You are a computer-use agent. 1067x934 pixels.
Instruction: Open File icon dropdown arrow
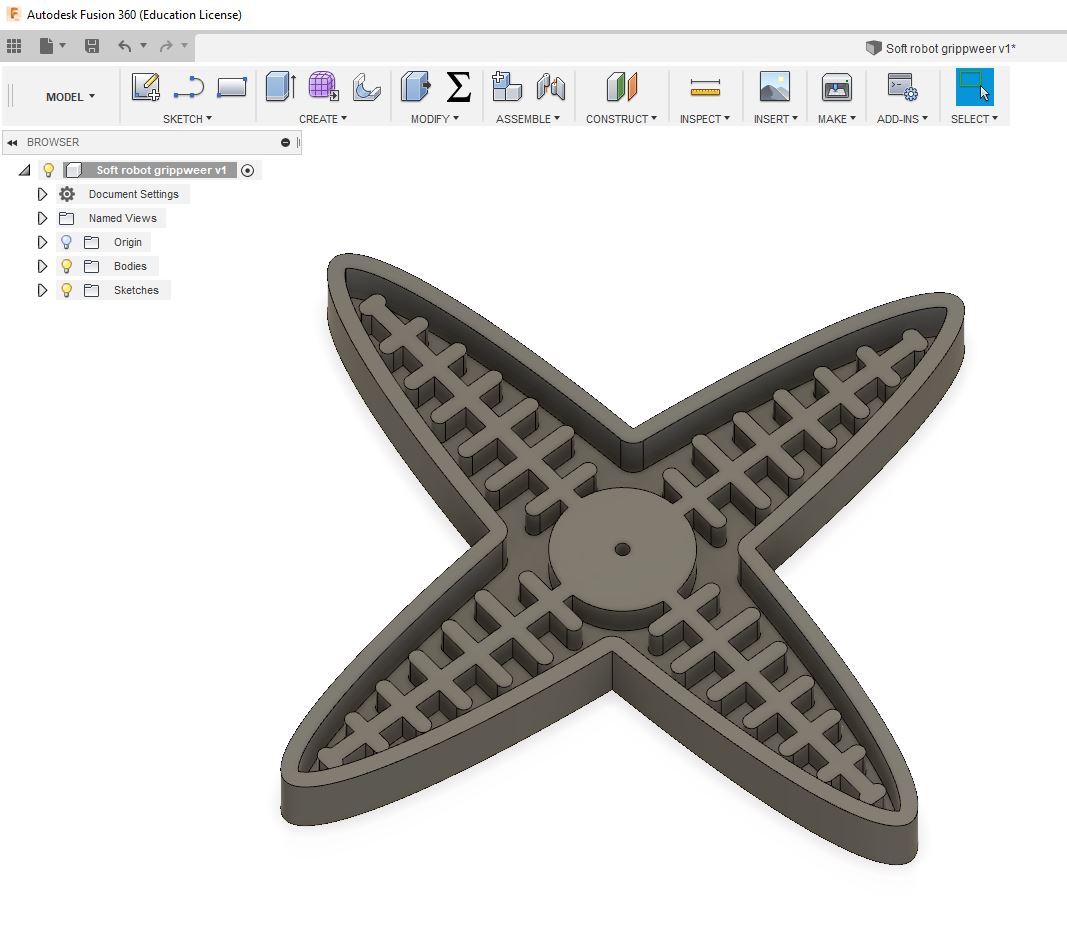(x=63, y=46)
